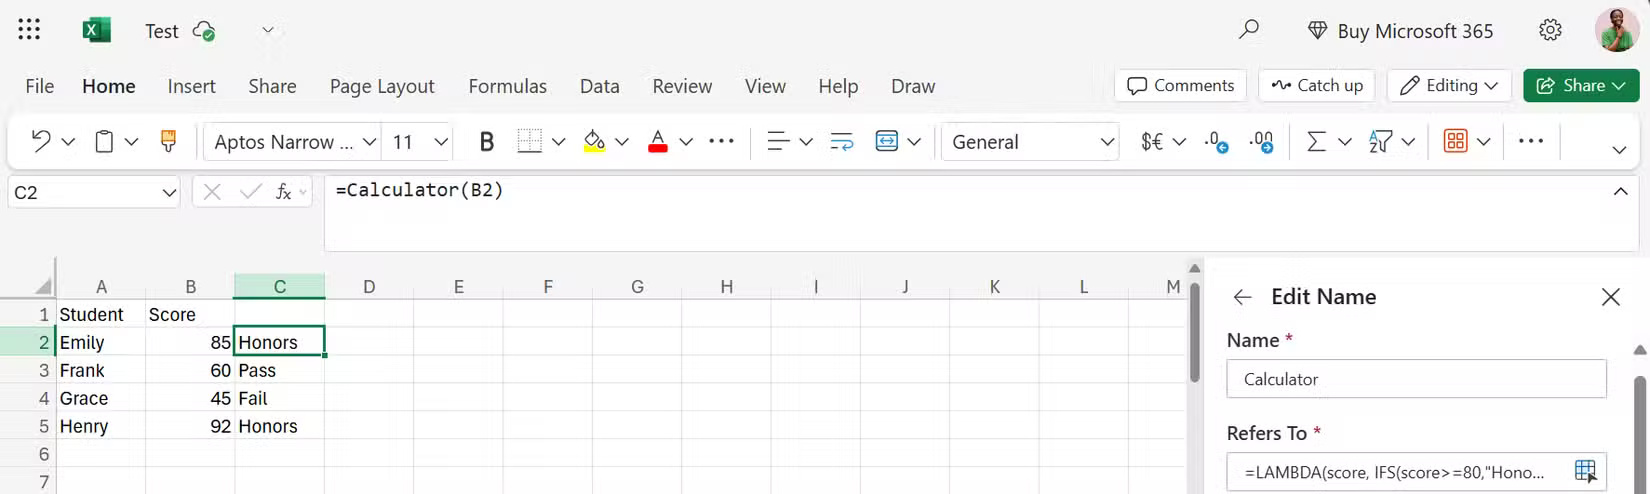
Task: Click the Undo arrow icon
Action: coord(41,142)
